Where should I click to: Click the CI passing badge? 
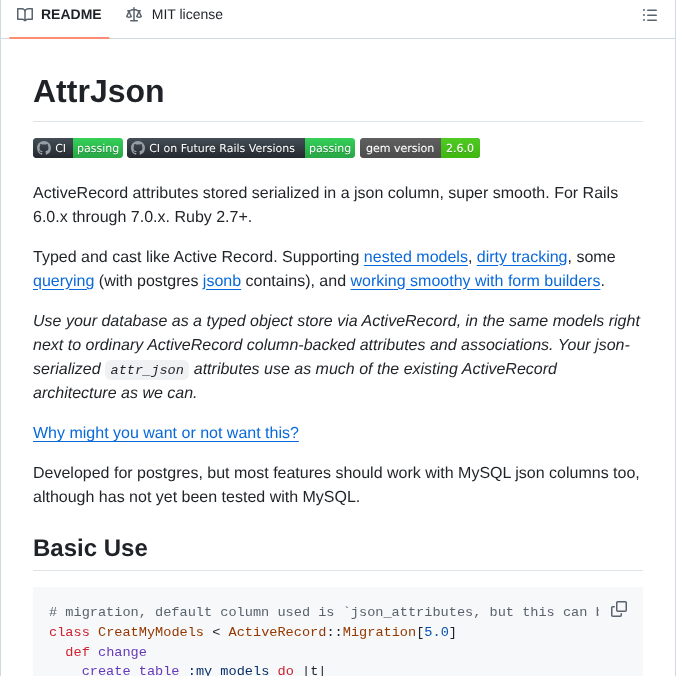tap(78, 148)
